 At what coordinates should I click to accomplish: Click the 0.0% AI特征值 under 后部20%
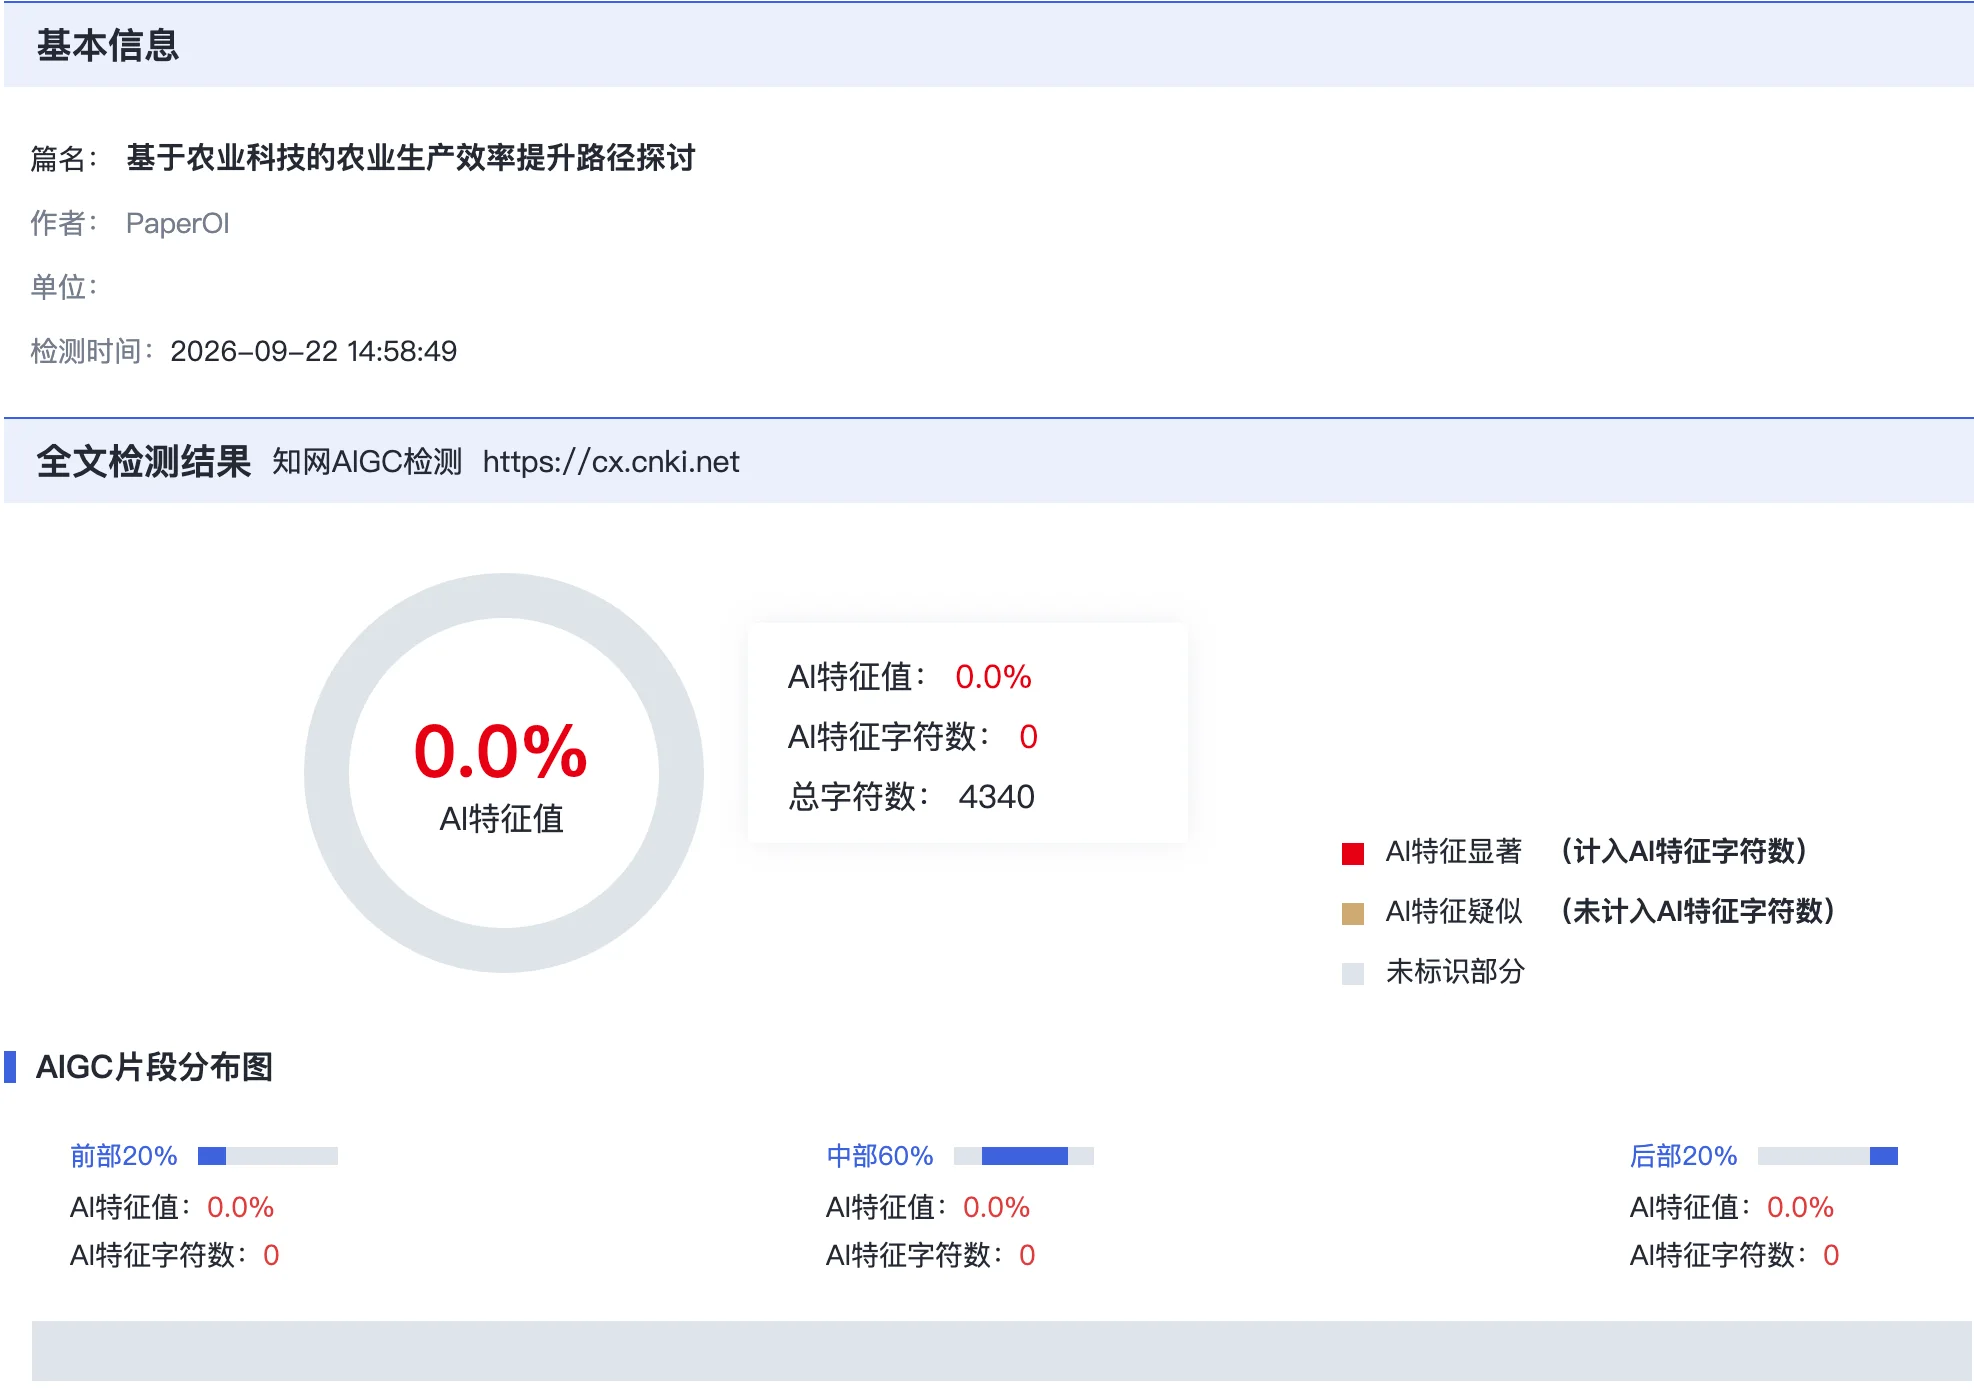point(1800,1207)
